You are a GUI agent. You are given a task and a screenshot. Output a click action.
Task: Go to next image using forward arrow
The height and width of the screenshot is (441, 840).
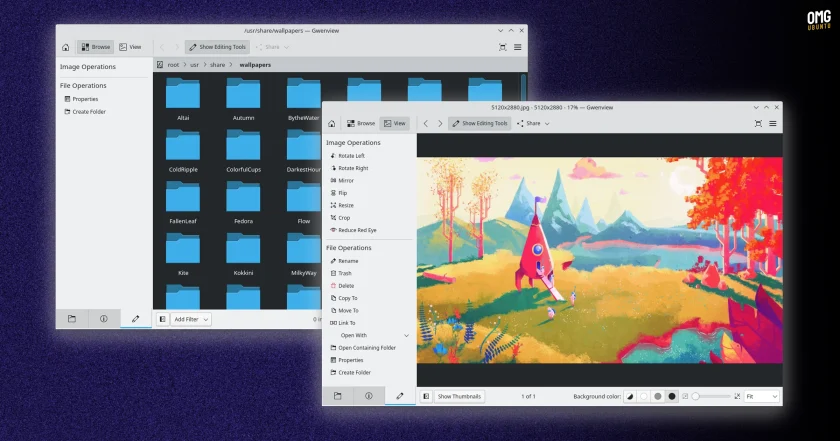tap(440, 123)
